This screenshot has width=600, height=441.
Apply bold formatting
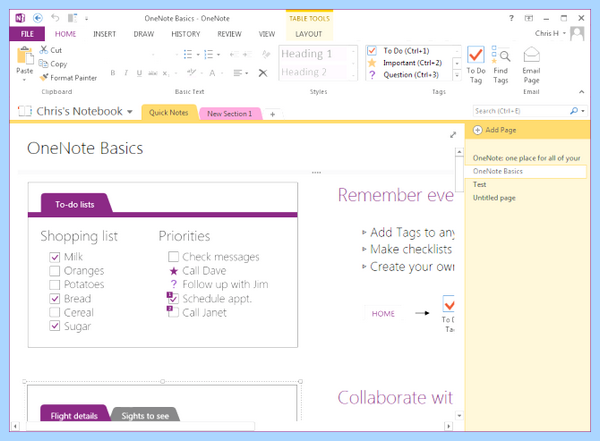(112, 73)
